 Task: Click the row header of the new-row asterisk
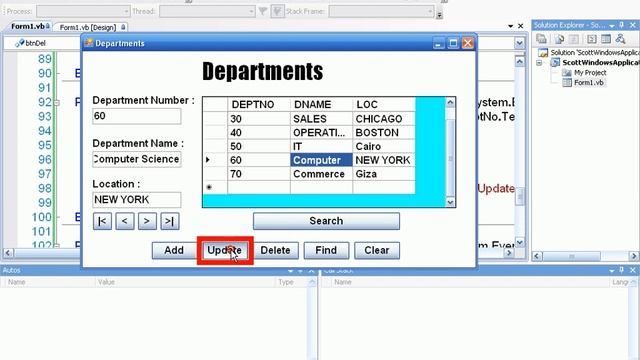point(215,187)
